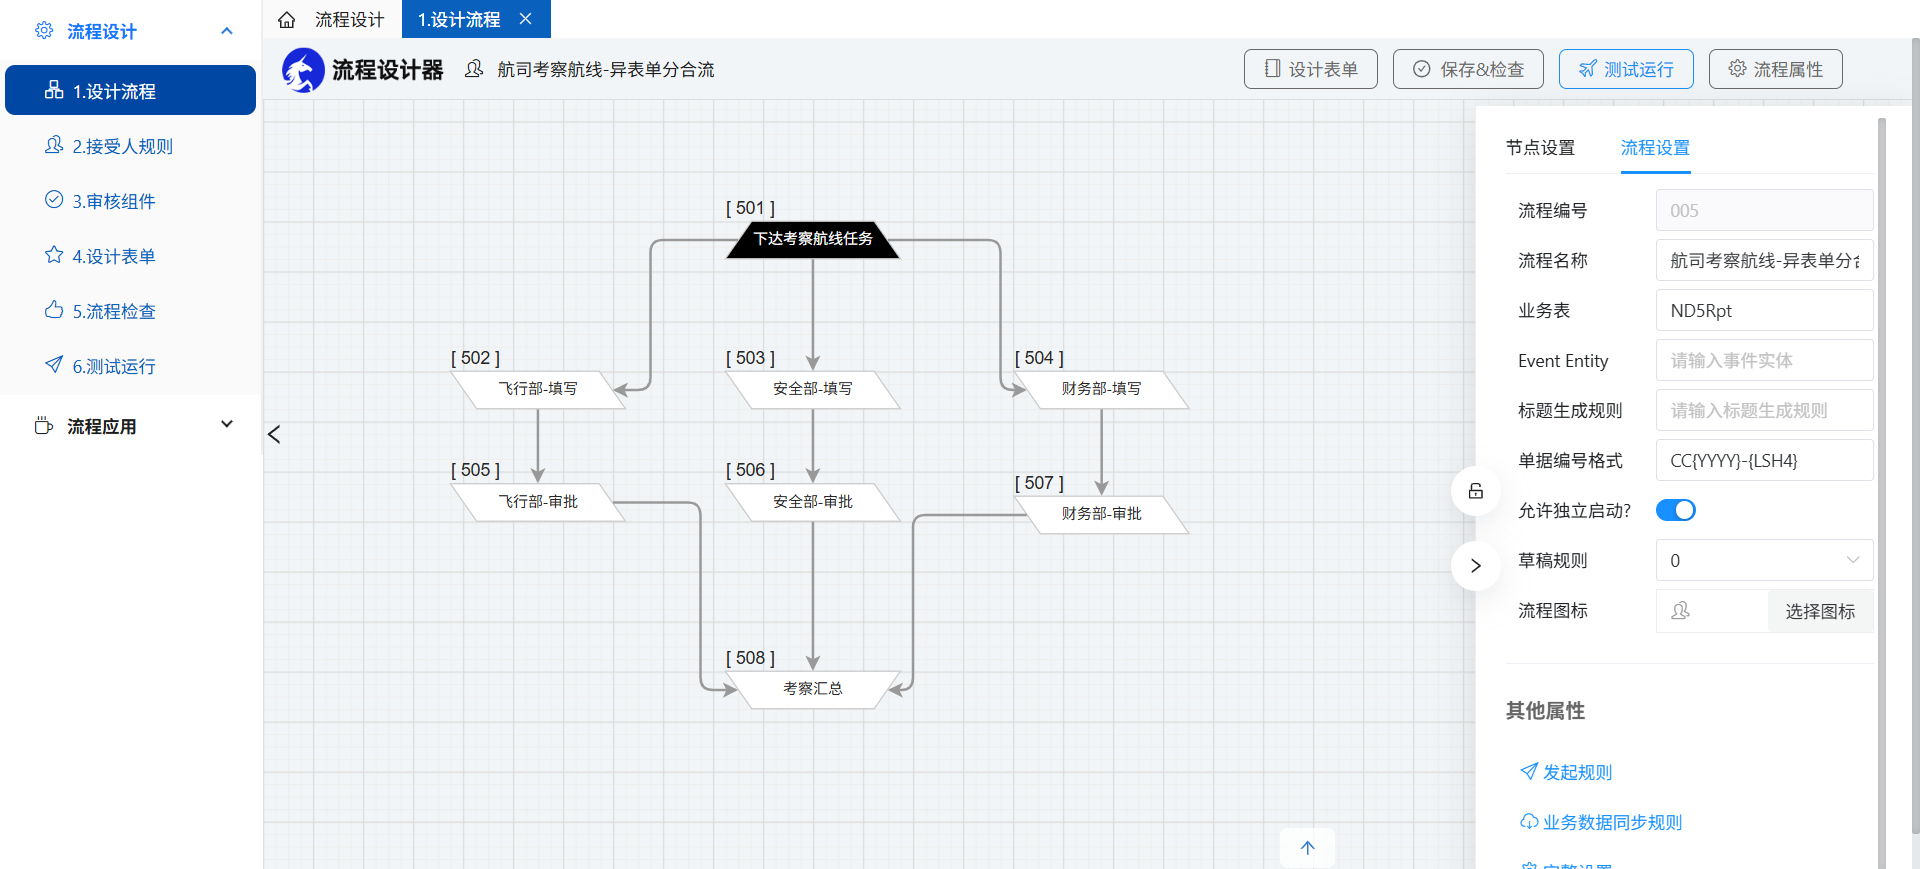The width and height of the screenshot is (1920, 869).
Task: Switch to the 节点设置 tab
Action: click(x=1540, y=148)
